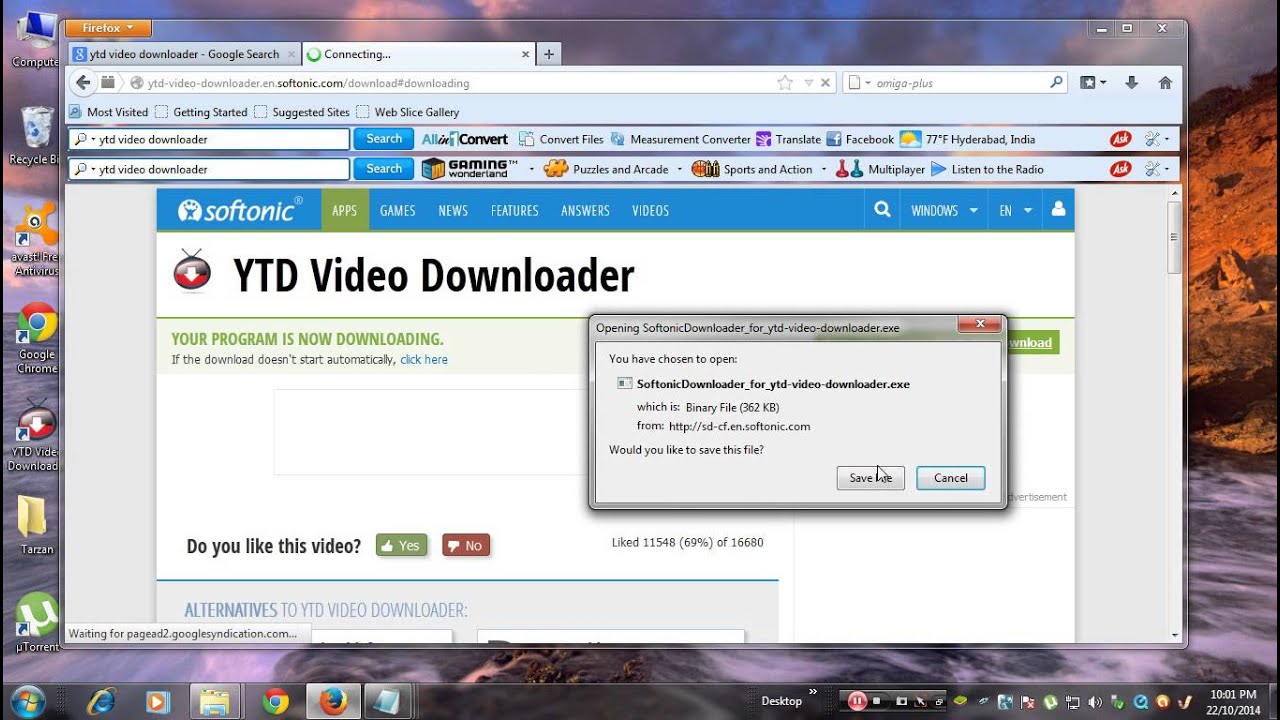
Task: Open the Recycle Bin desktop icon
Action: (x=35, y=135)
